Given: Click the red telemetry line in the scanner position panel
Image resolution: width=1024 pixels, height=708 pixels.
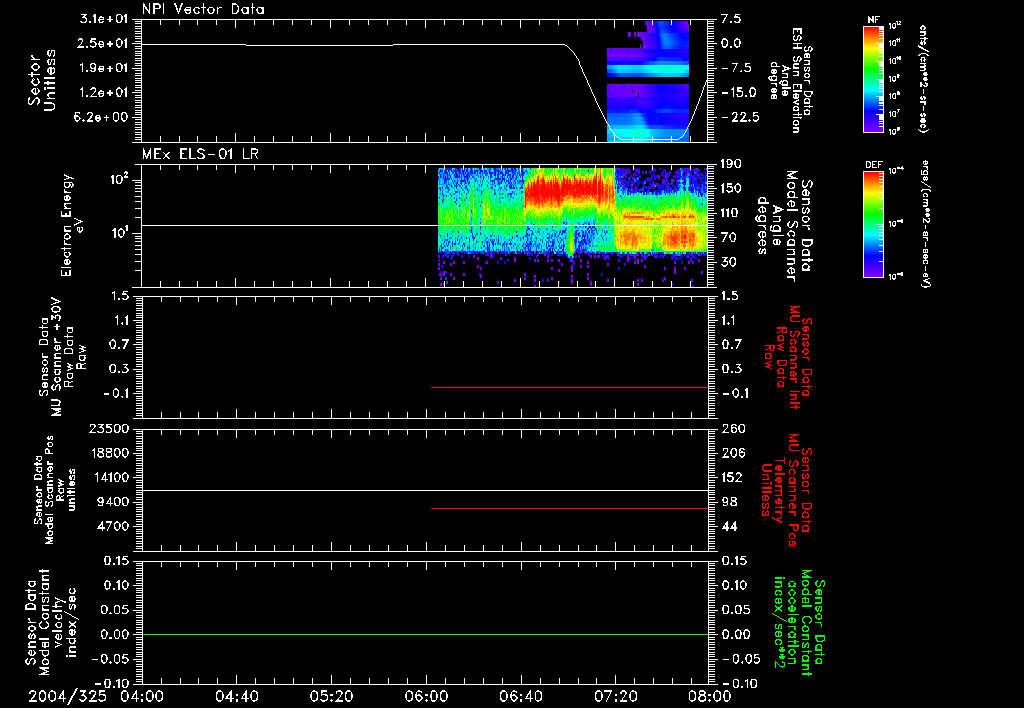Looking at the screenshot, I should pyautogui.click(x=569, y=508).
